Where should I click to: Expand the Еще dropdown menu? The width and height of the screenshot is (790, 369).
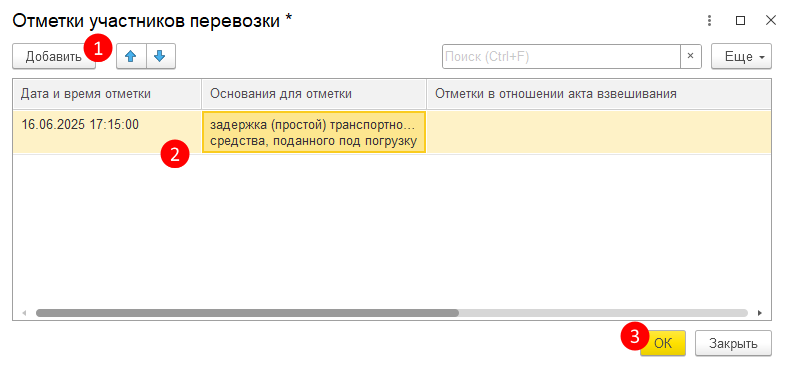[x=741, y=56]
